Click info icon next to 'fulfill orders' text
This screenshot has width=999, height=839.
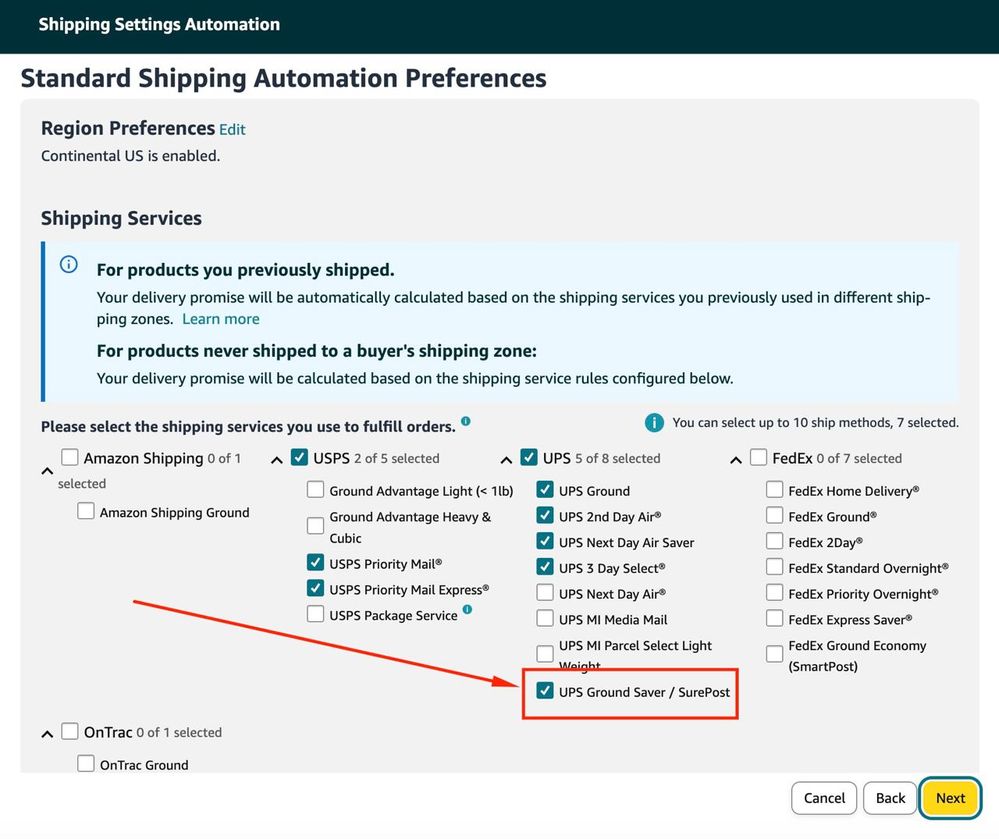coord(466,422)
